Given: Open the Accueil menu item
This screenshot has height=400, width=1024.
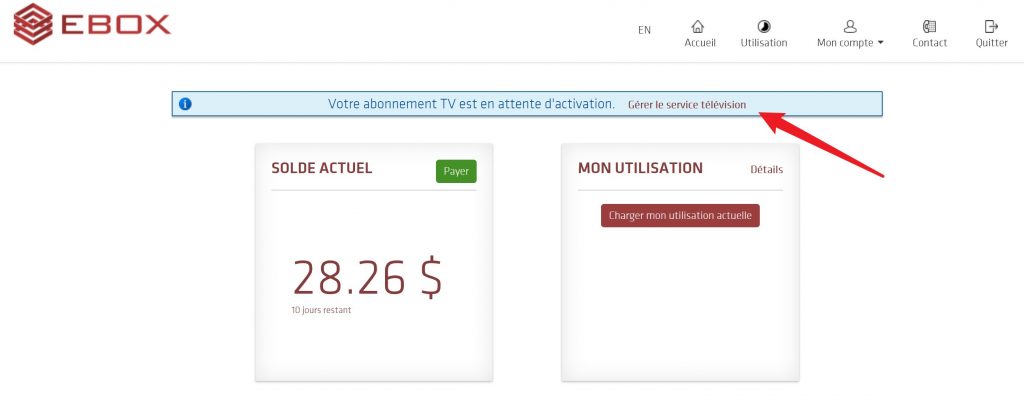Looking at the screenshot, I should click(700, 42).
